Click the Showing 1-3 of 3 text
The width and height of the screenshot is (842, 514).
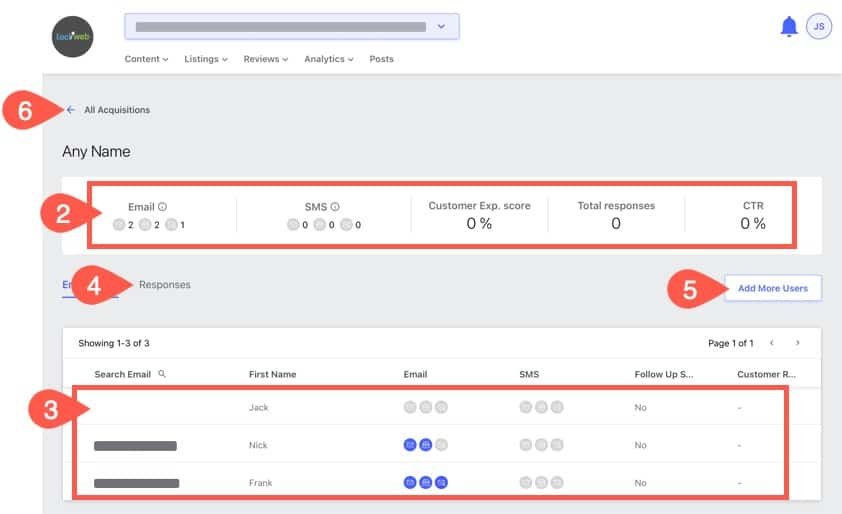click(x=114, y=343)
